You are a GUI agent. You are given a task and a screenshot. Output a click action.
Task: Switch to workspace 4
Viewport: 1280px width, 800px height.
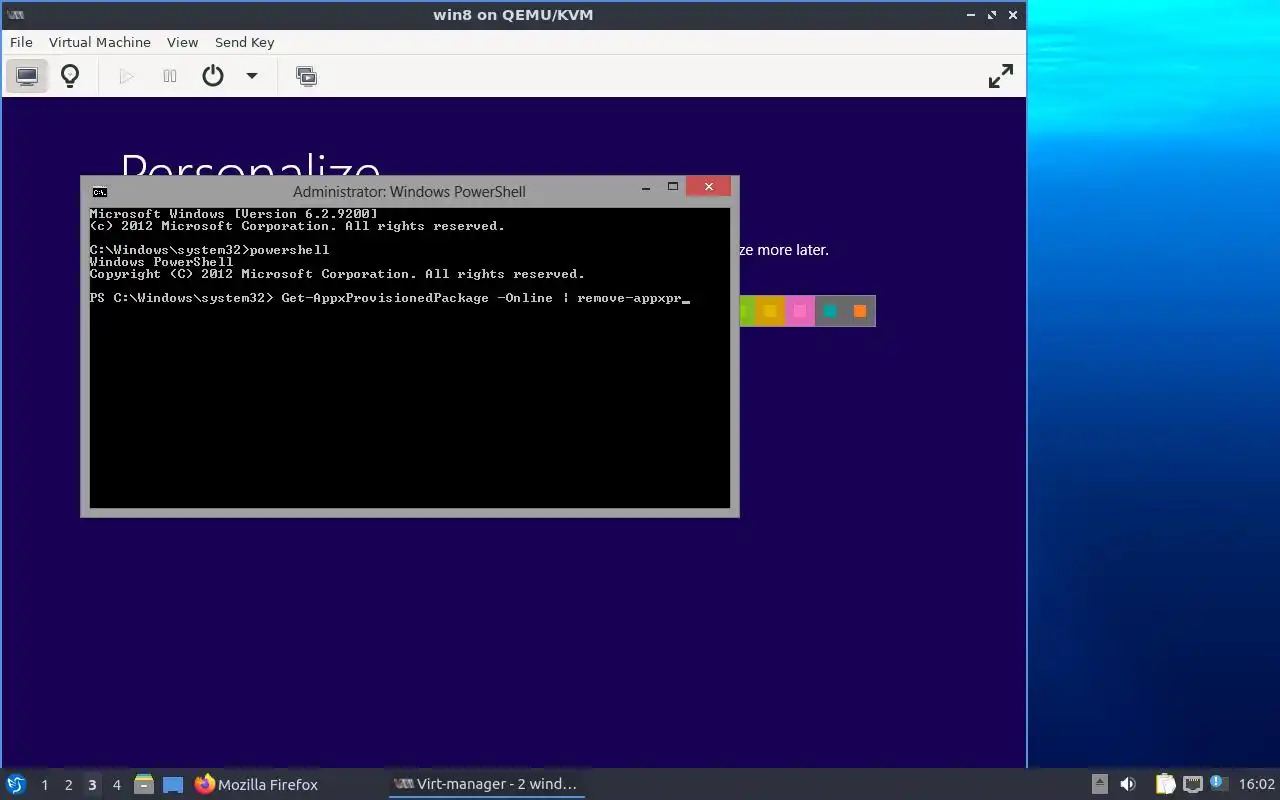[x=116, y=785]
